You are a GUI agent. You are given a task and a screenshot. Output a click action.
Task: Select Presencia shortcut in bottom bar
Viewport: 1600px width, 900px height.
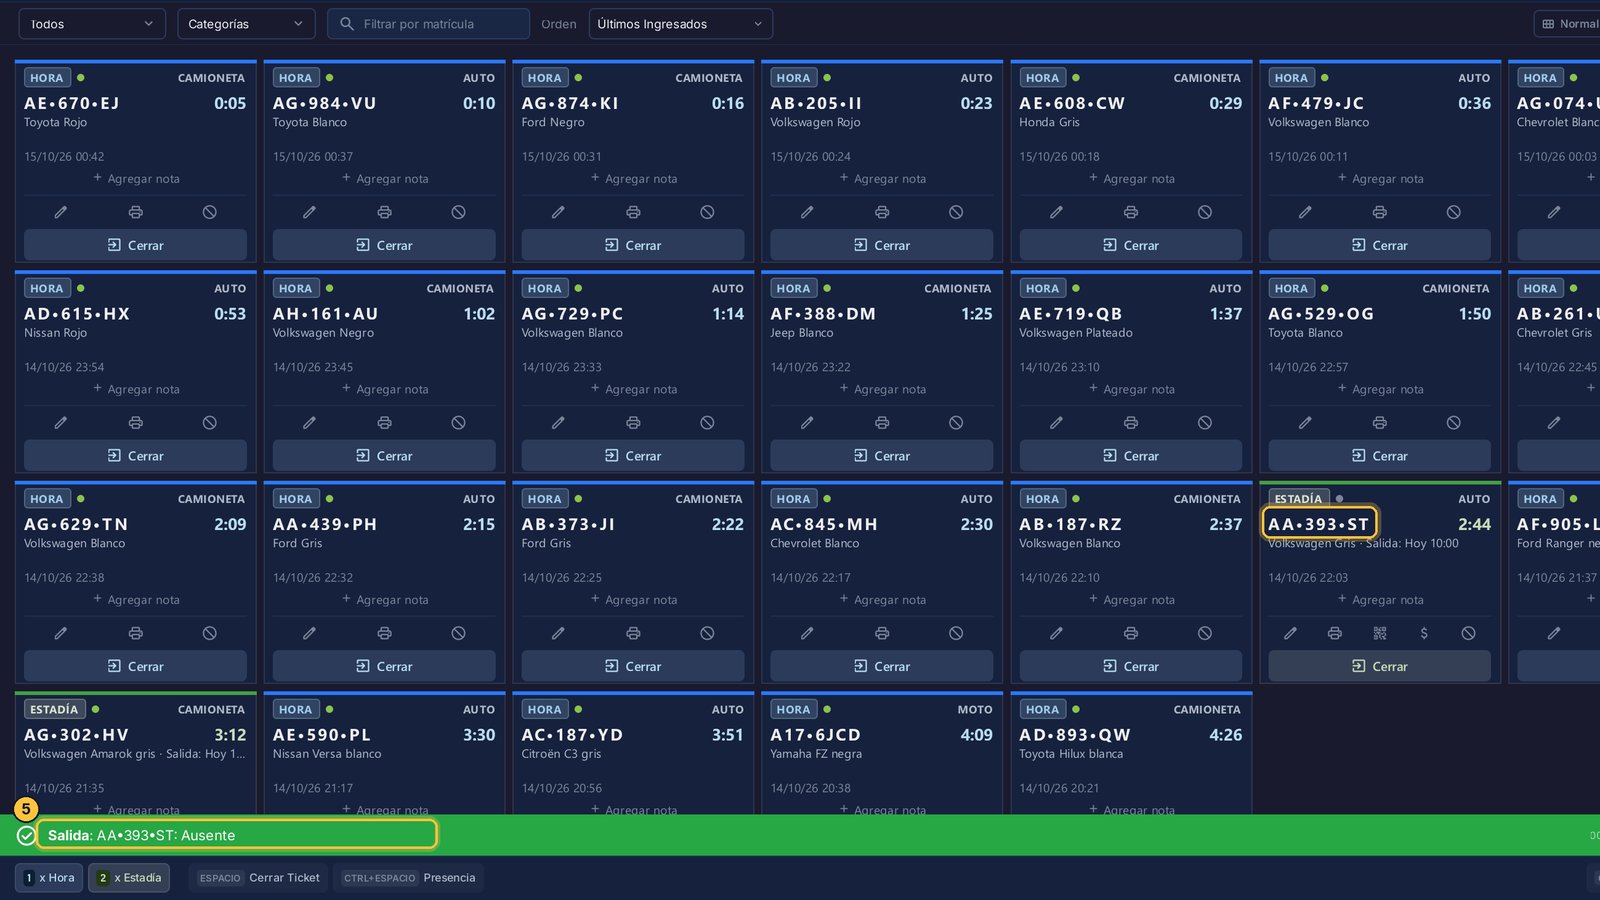click(x=408, y=878)
